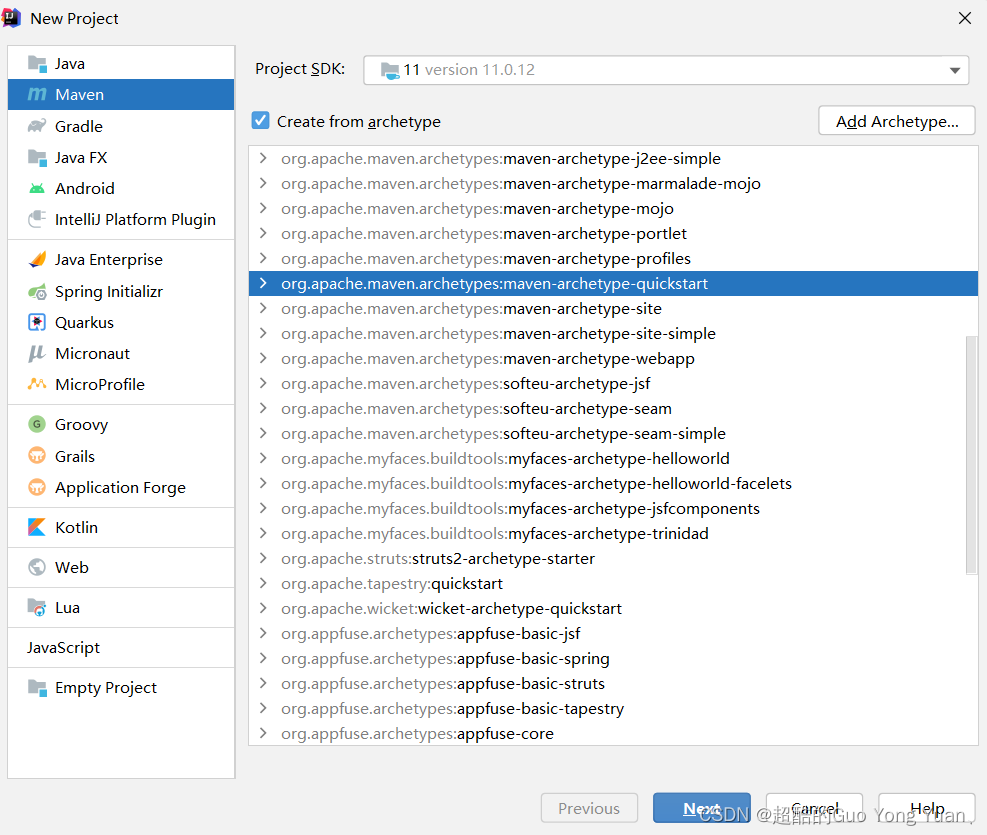Image resolution: width=987 pixels, height=835 pixels.
Task: Select maven-archetype-site row
Action: pyautogui.click(x=613, y=308)
